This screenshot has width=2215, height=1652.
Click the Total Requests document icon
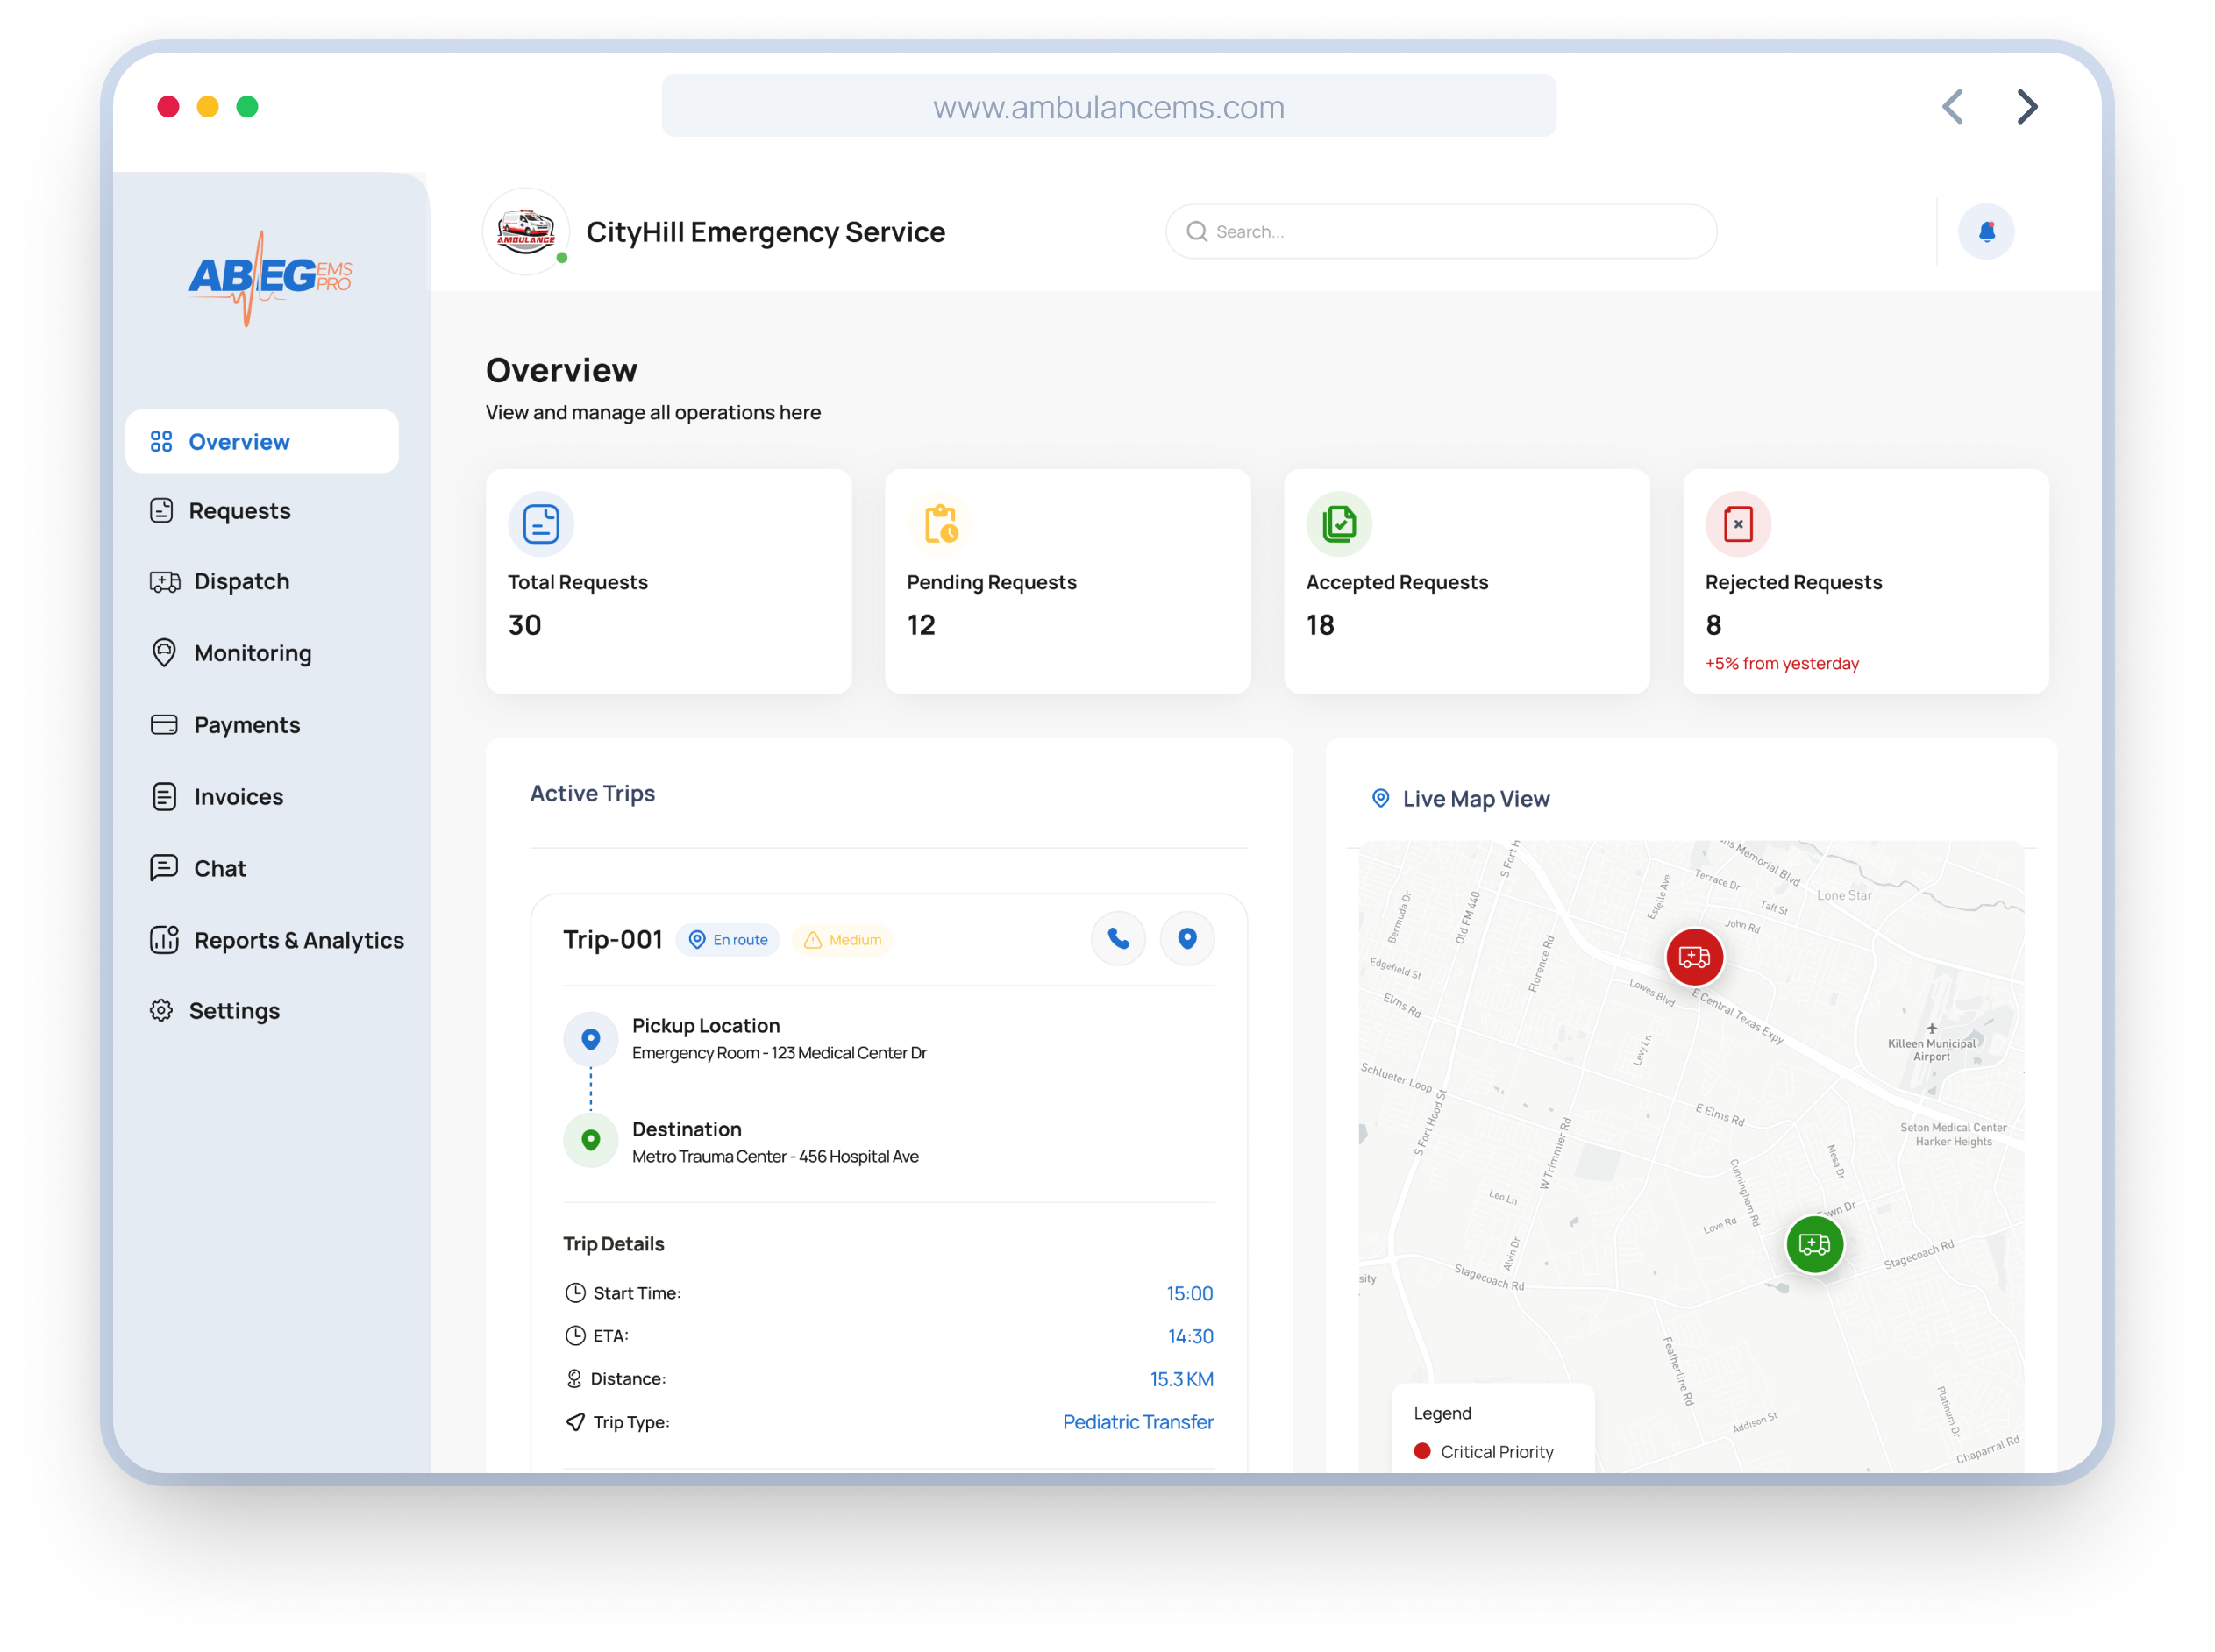(x=541, y=524)
